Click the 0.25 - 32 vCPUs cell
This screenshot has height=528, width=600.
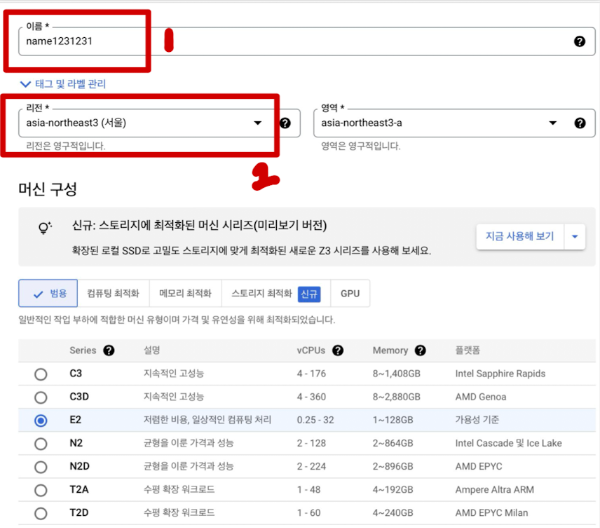[x=315, y=420]
